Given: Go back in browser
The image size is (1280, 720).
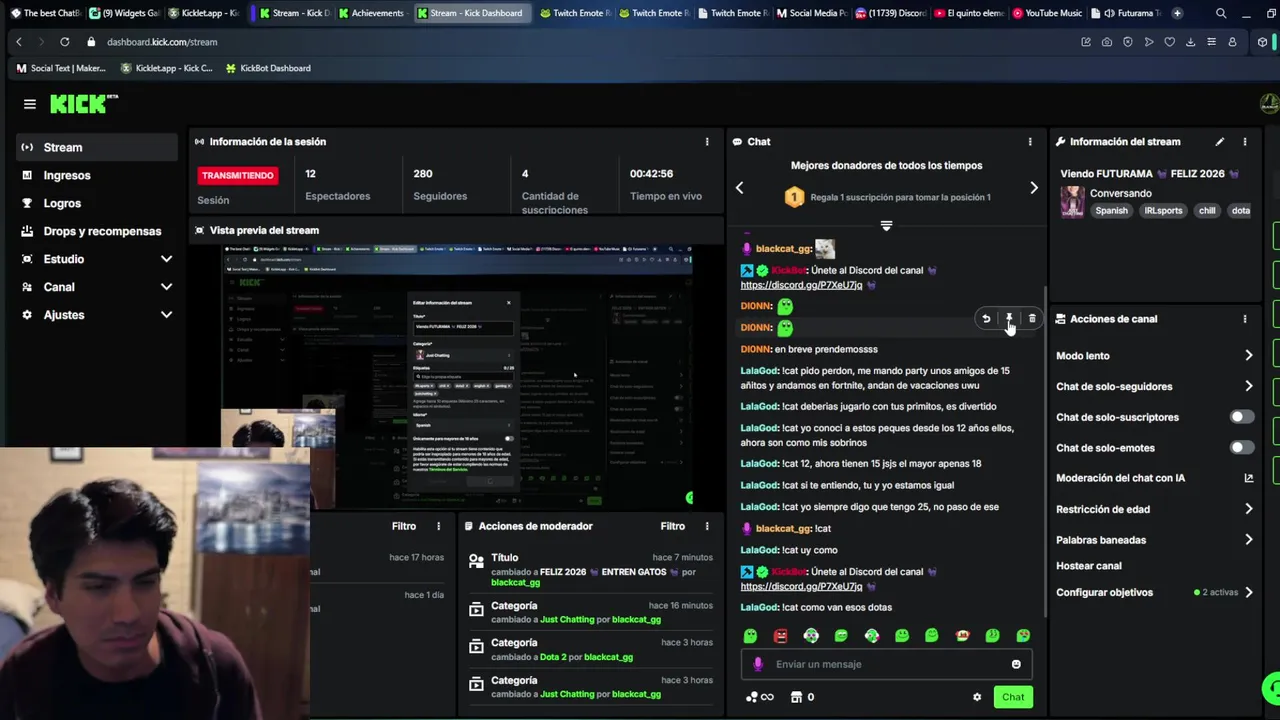Looking at the screenshot, I should tap(19, 42).
